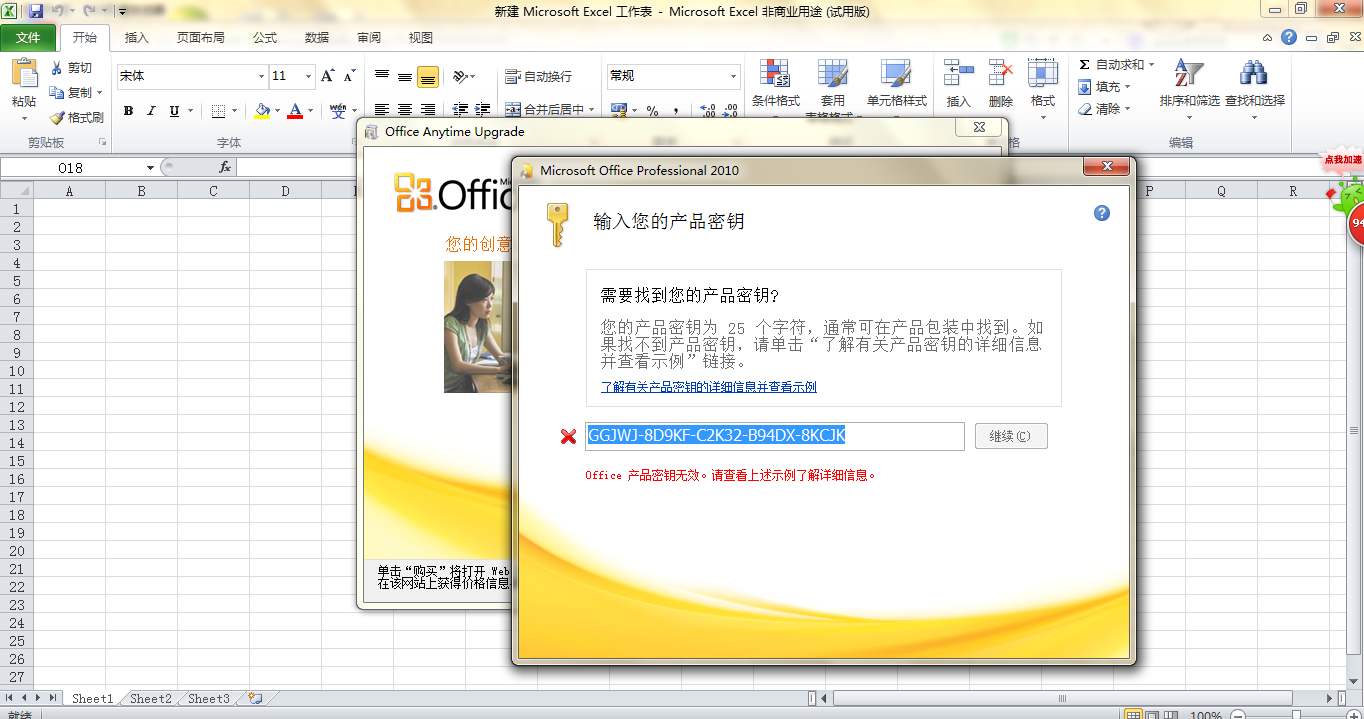This screenshot has width=1364, height=719.
Task: Switch to the Formulas (公式) tab
Action: (x=265, y=37)
